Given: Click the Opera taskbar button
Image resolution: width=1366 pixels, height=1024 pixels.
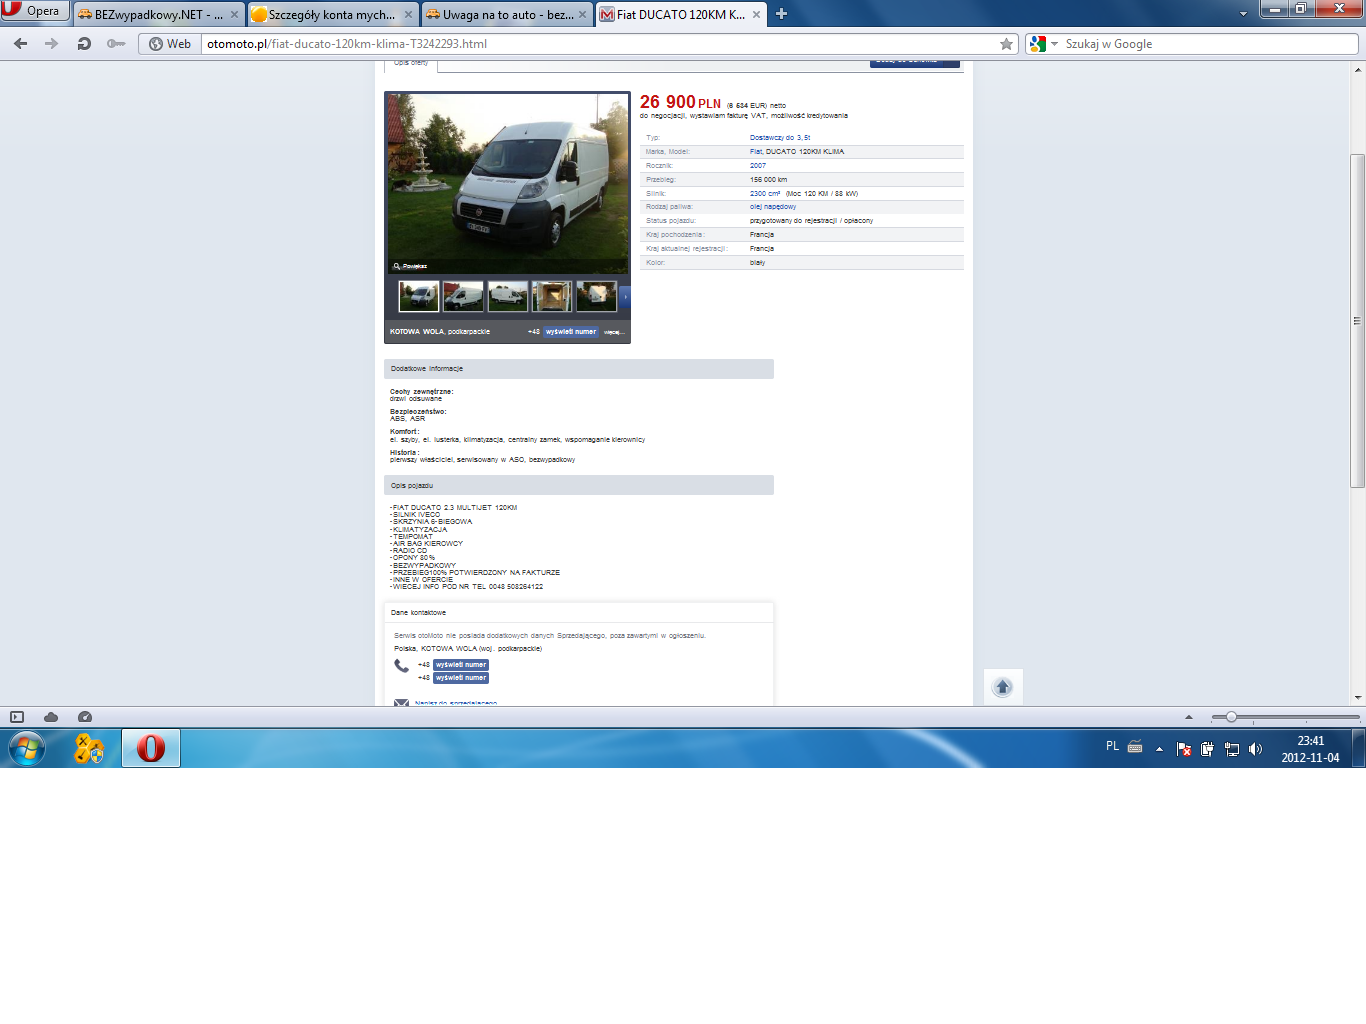Looking at the screenshot, I should point(151,748).
